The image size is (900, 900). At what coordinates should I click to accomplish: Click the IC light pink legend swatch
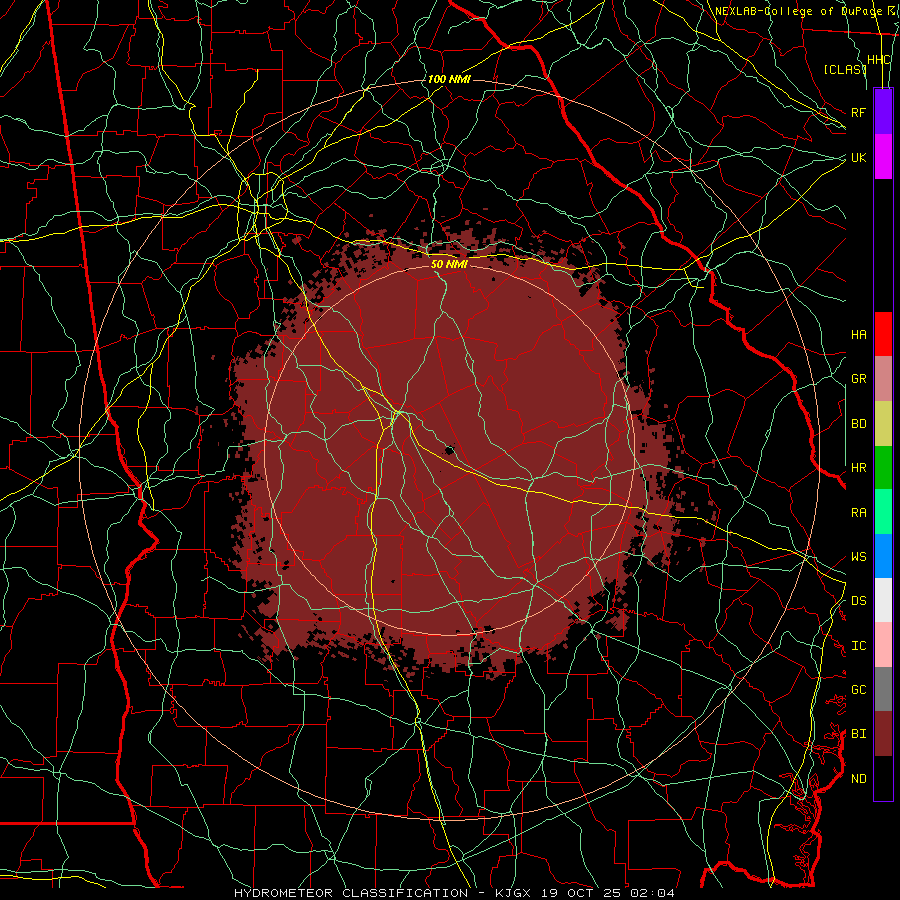coord(883,645)
